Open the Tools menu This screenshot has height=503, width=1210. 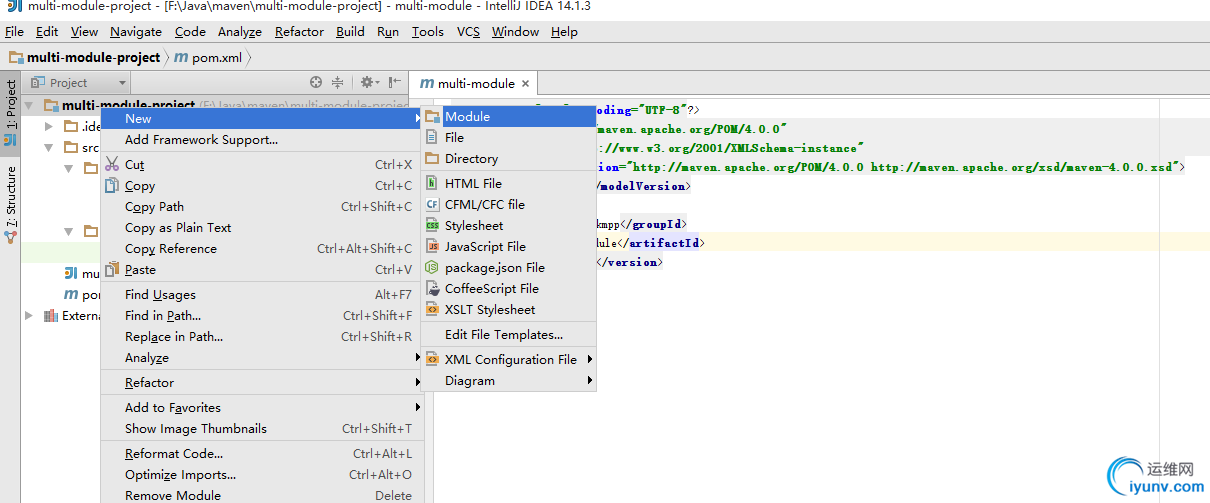click(x=428, y=31)
